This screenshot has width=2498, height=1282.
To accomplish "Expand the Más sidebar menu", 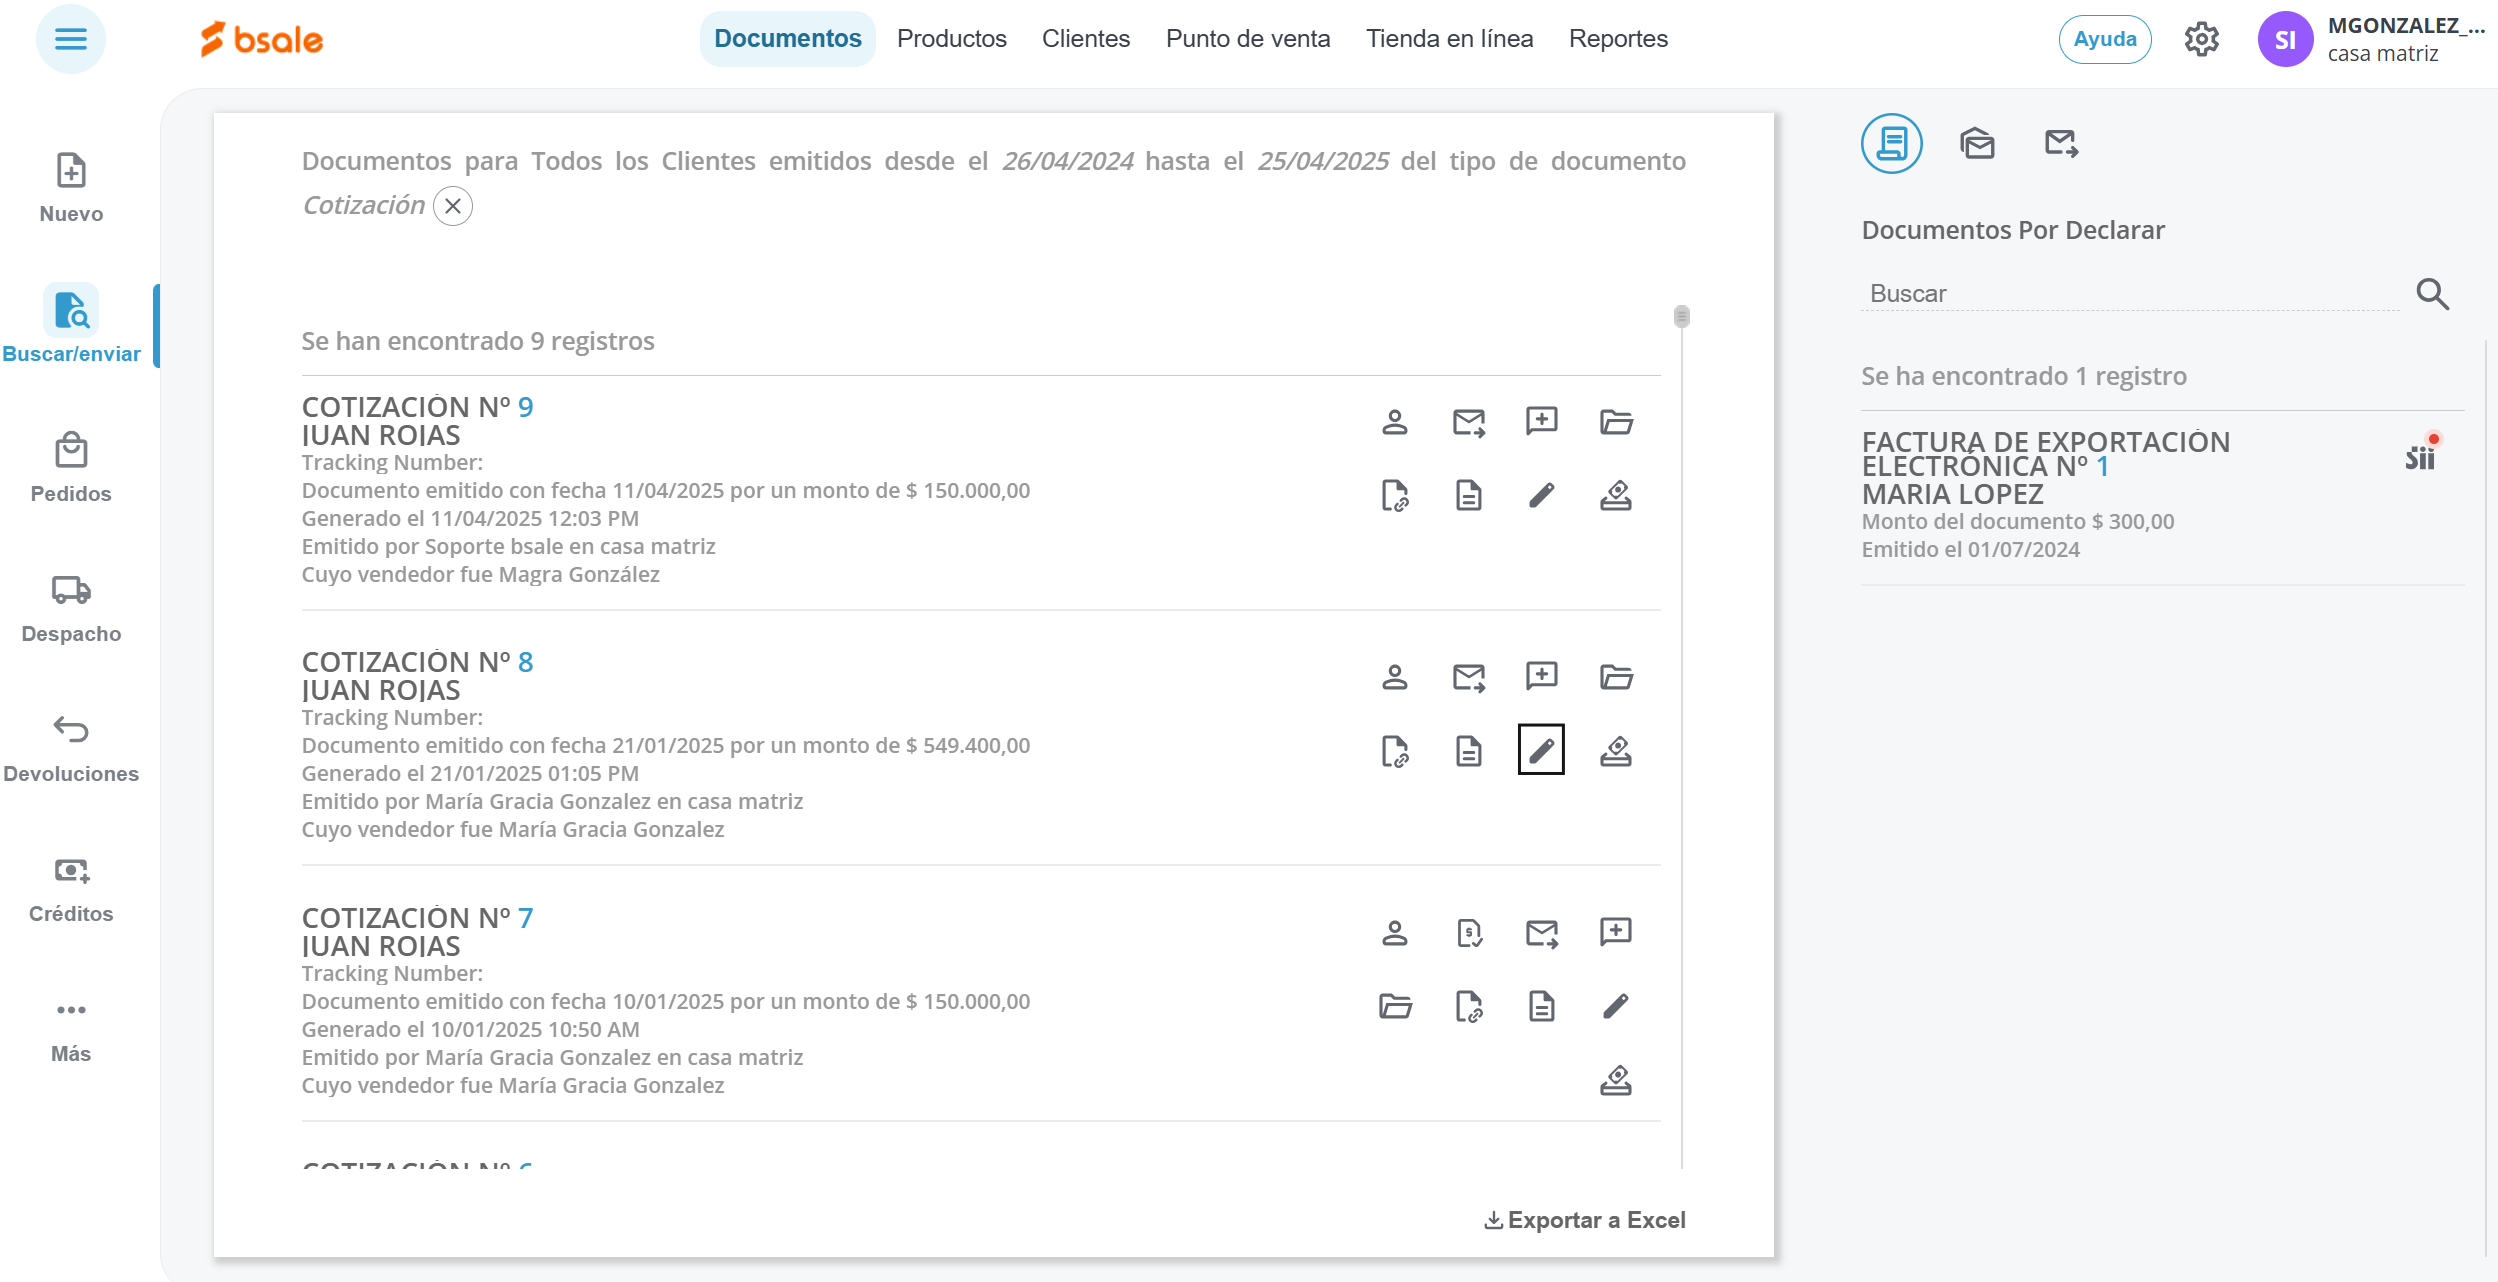I will [x=71, y=1029].
